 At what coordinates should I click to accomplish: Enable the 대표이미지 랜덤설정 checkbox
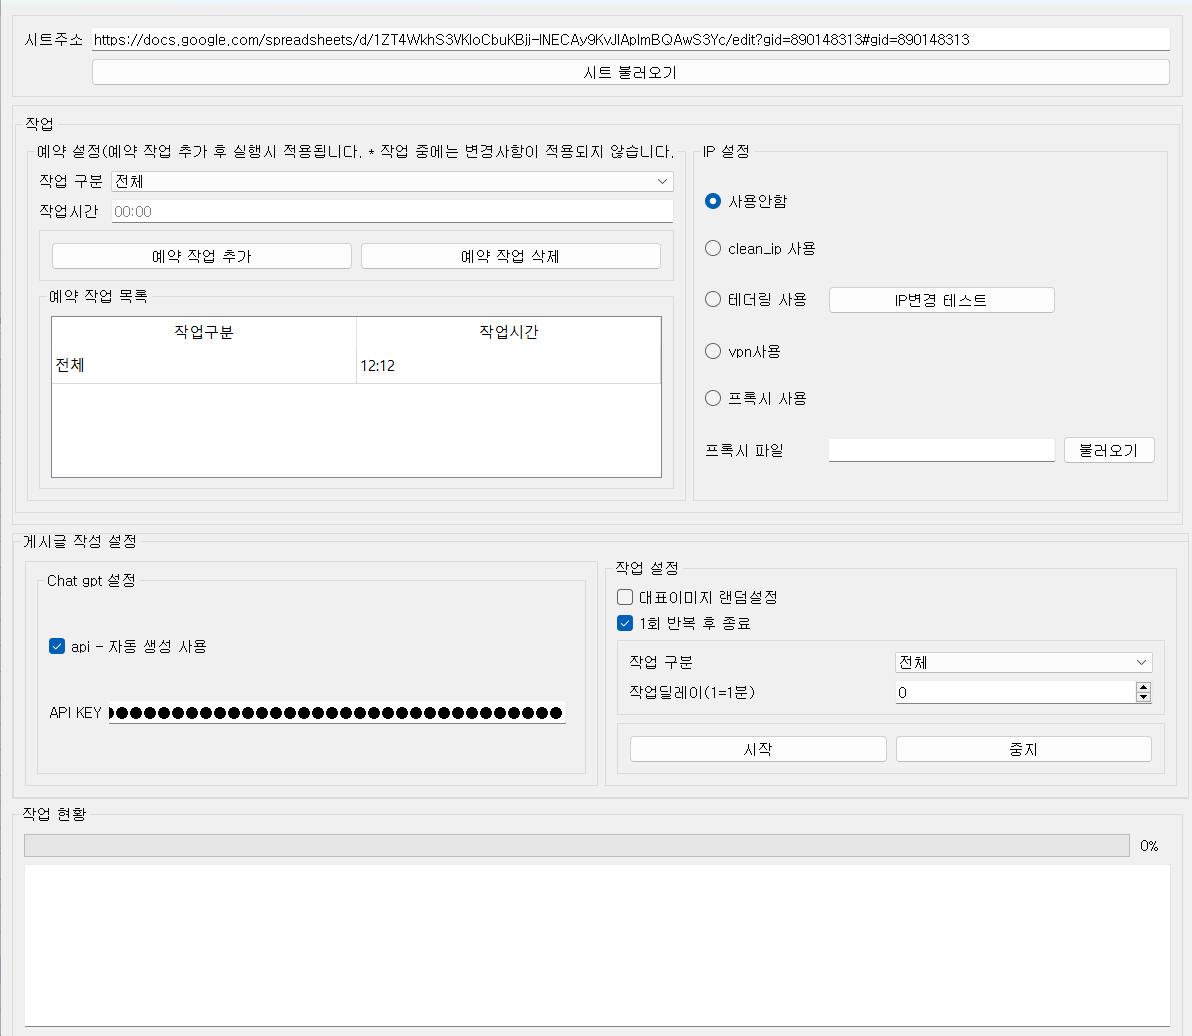625,597
